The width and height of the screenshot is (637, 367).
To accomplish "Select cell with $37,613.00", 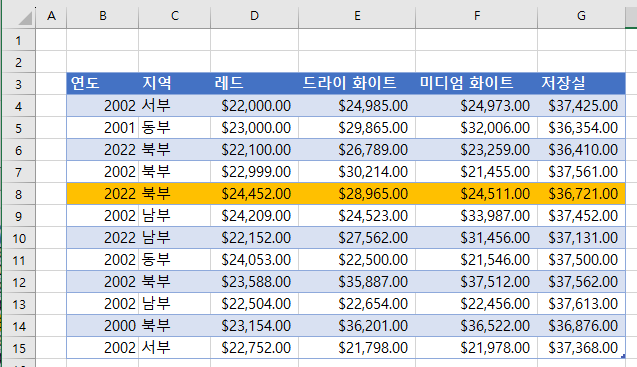I will [x=581, y=303].
